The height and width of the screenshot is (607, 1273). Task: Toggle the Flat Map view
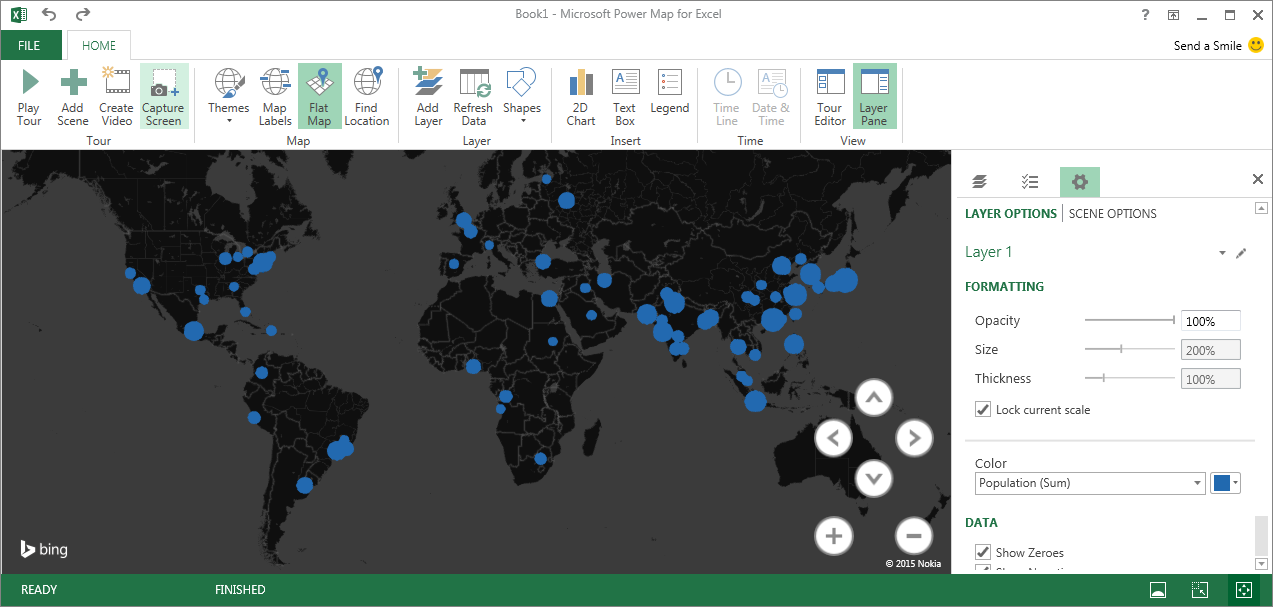(x=319, y=97)
